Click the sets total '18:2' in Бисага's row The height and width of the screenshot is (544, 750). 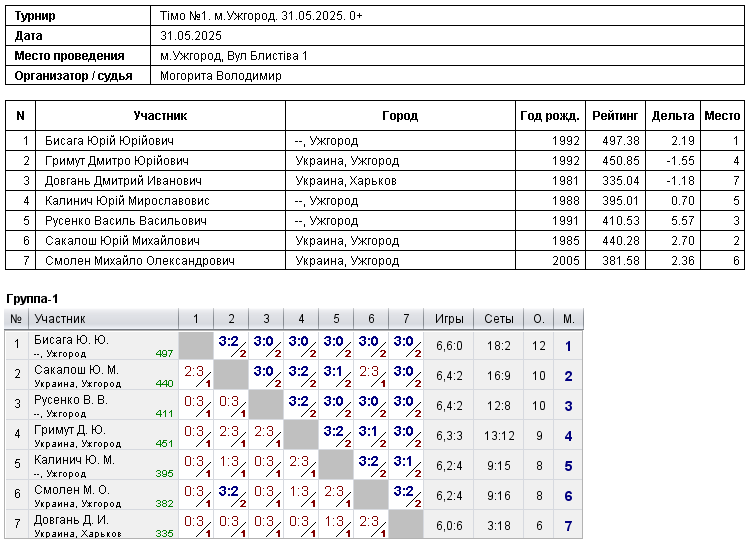(x=498, y=346)
